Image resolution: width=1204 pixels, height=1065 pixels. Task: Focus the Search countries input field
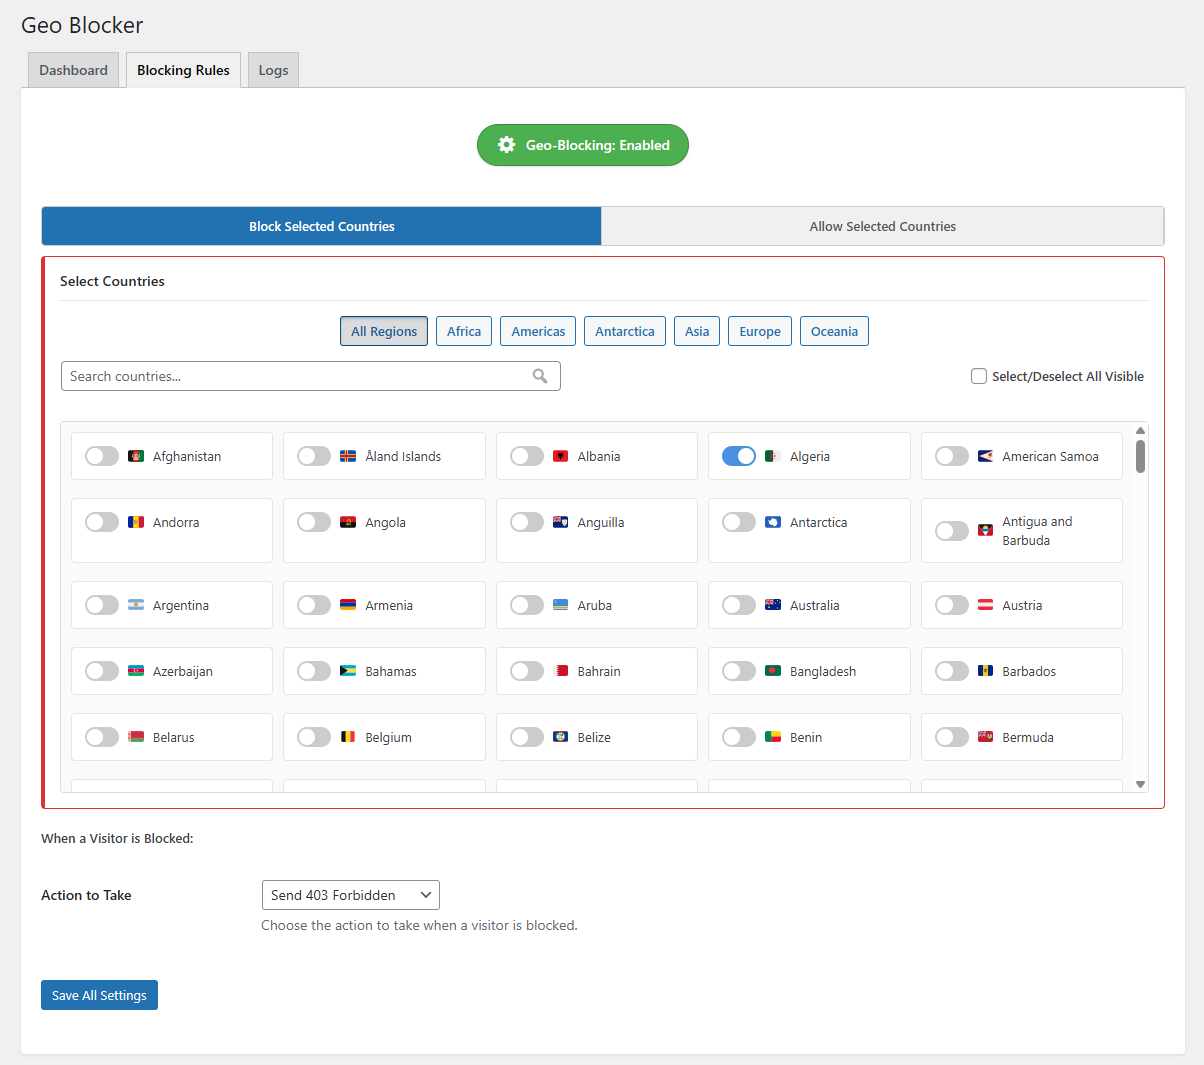point(298,376)
